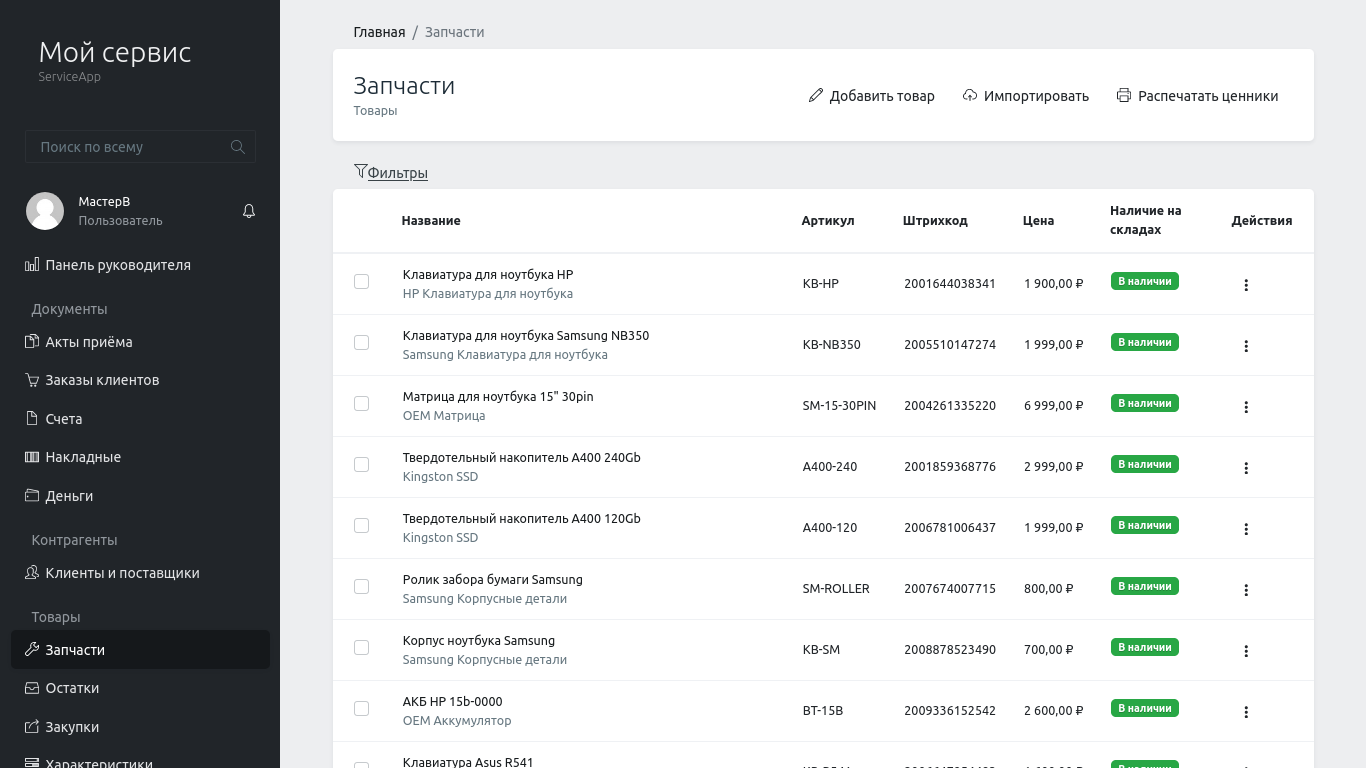Navigate to Счета

pos(140,419)
